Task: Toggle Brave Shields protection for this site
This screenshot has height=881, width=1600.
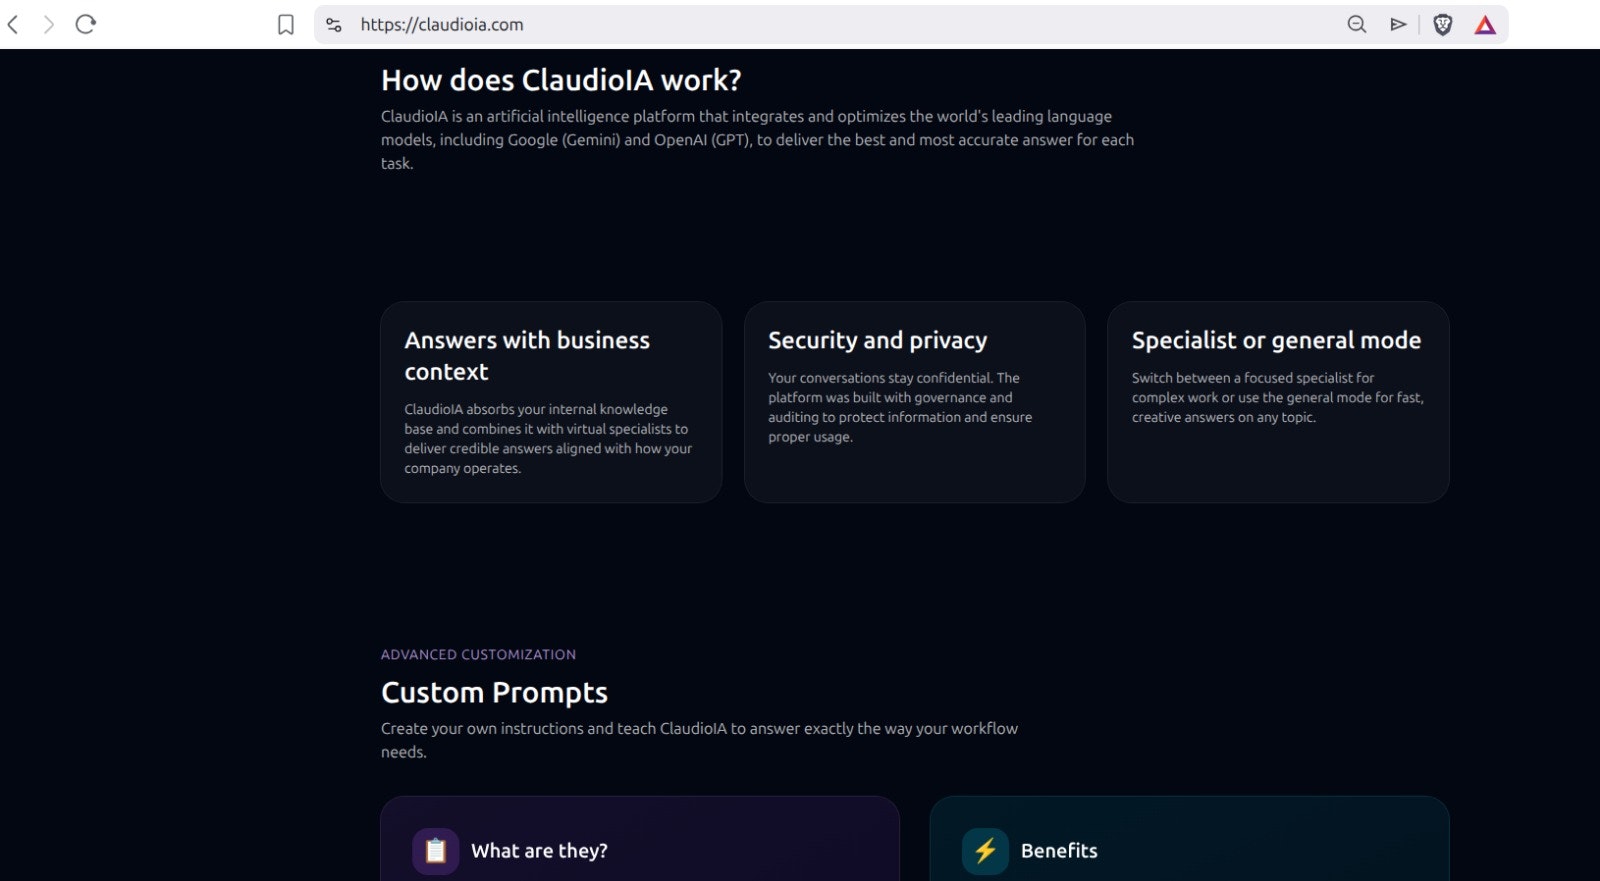Action: 1443,24
